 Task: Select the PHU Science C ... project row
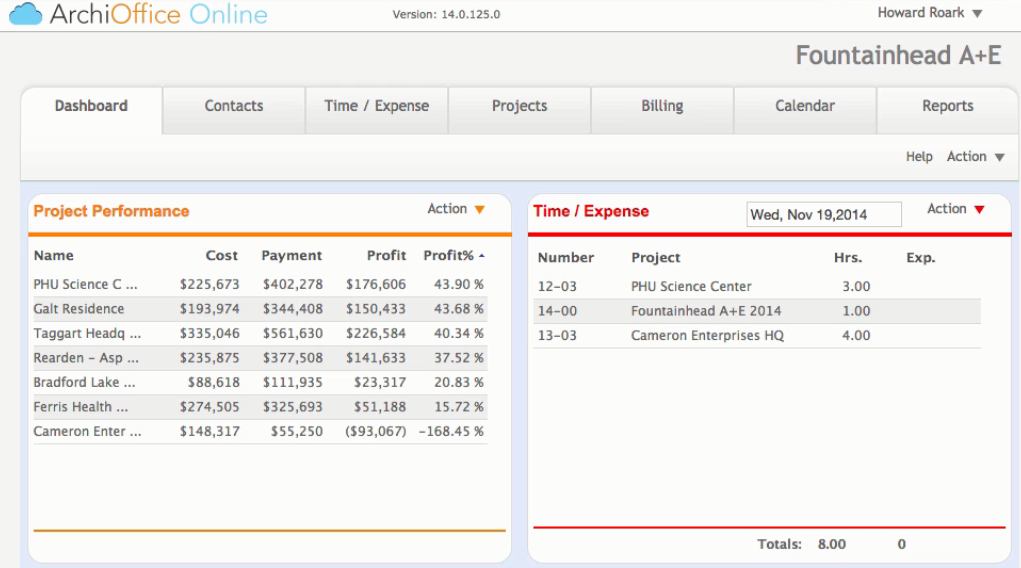[x=260, y=285]
